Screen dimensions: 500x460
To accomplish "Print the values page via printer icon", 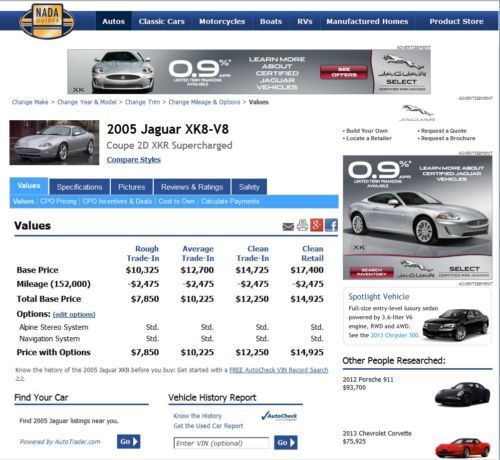I will [302, 225].
